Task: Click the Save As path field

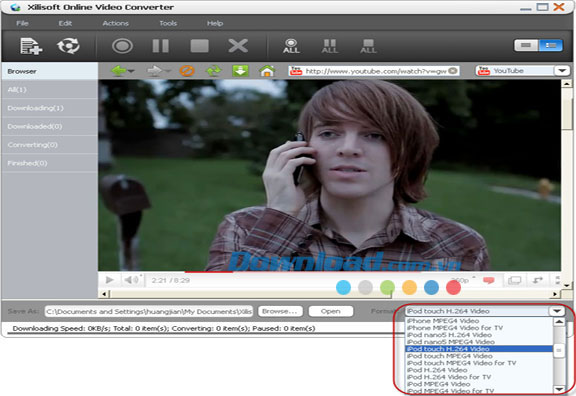Action: [x=149, y=312]
